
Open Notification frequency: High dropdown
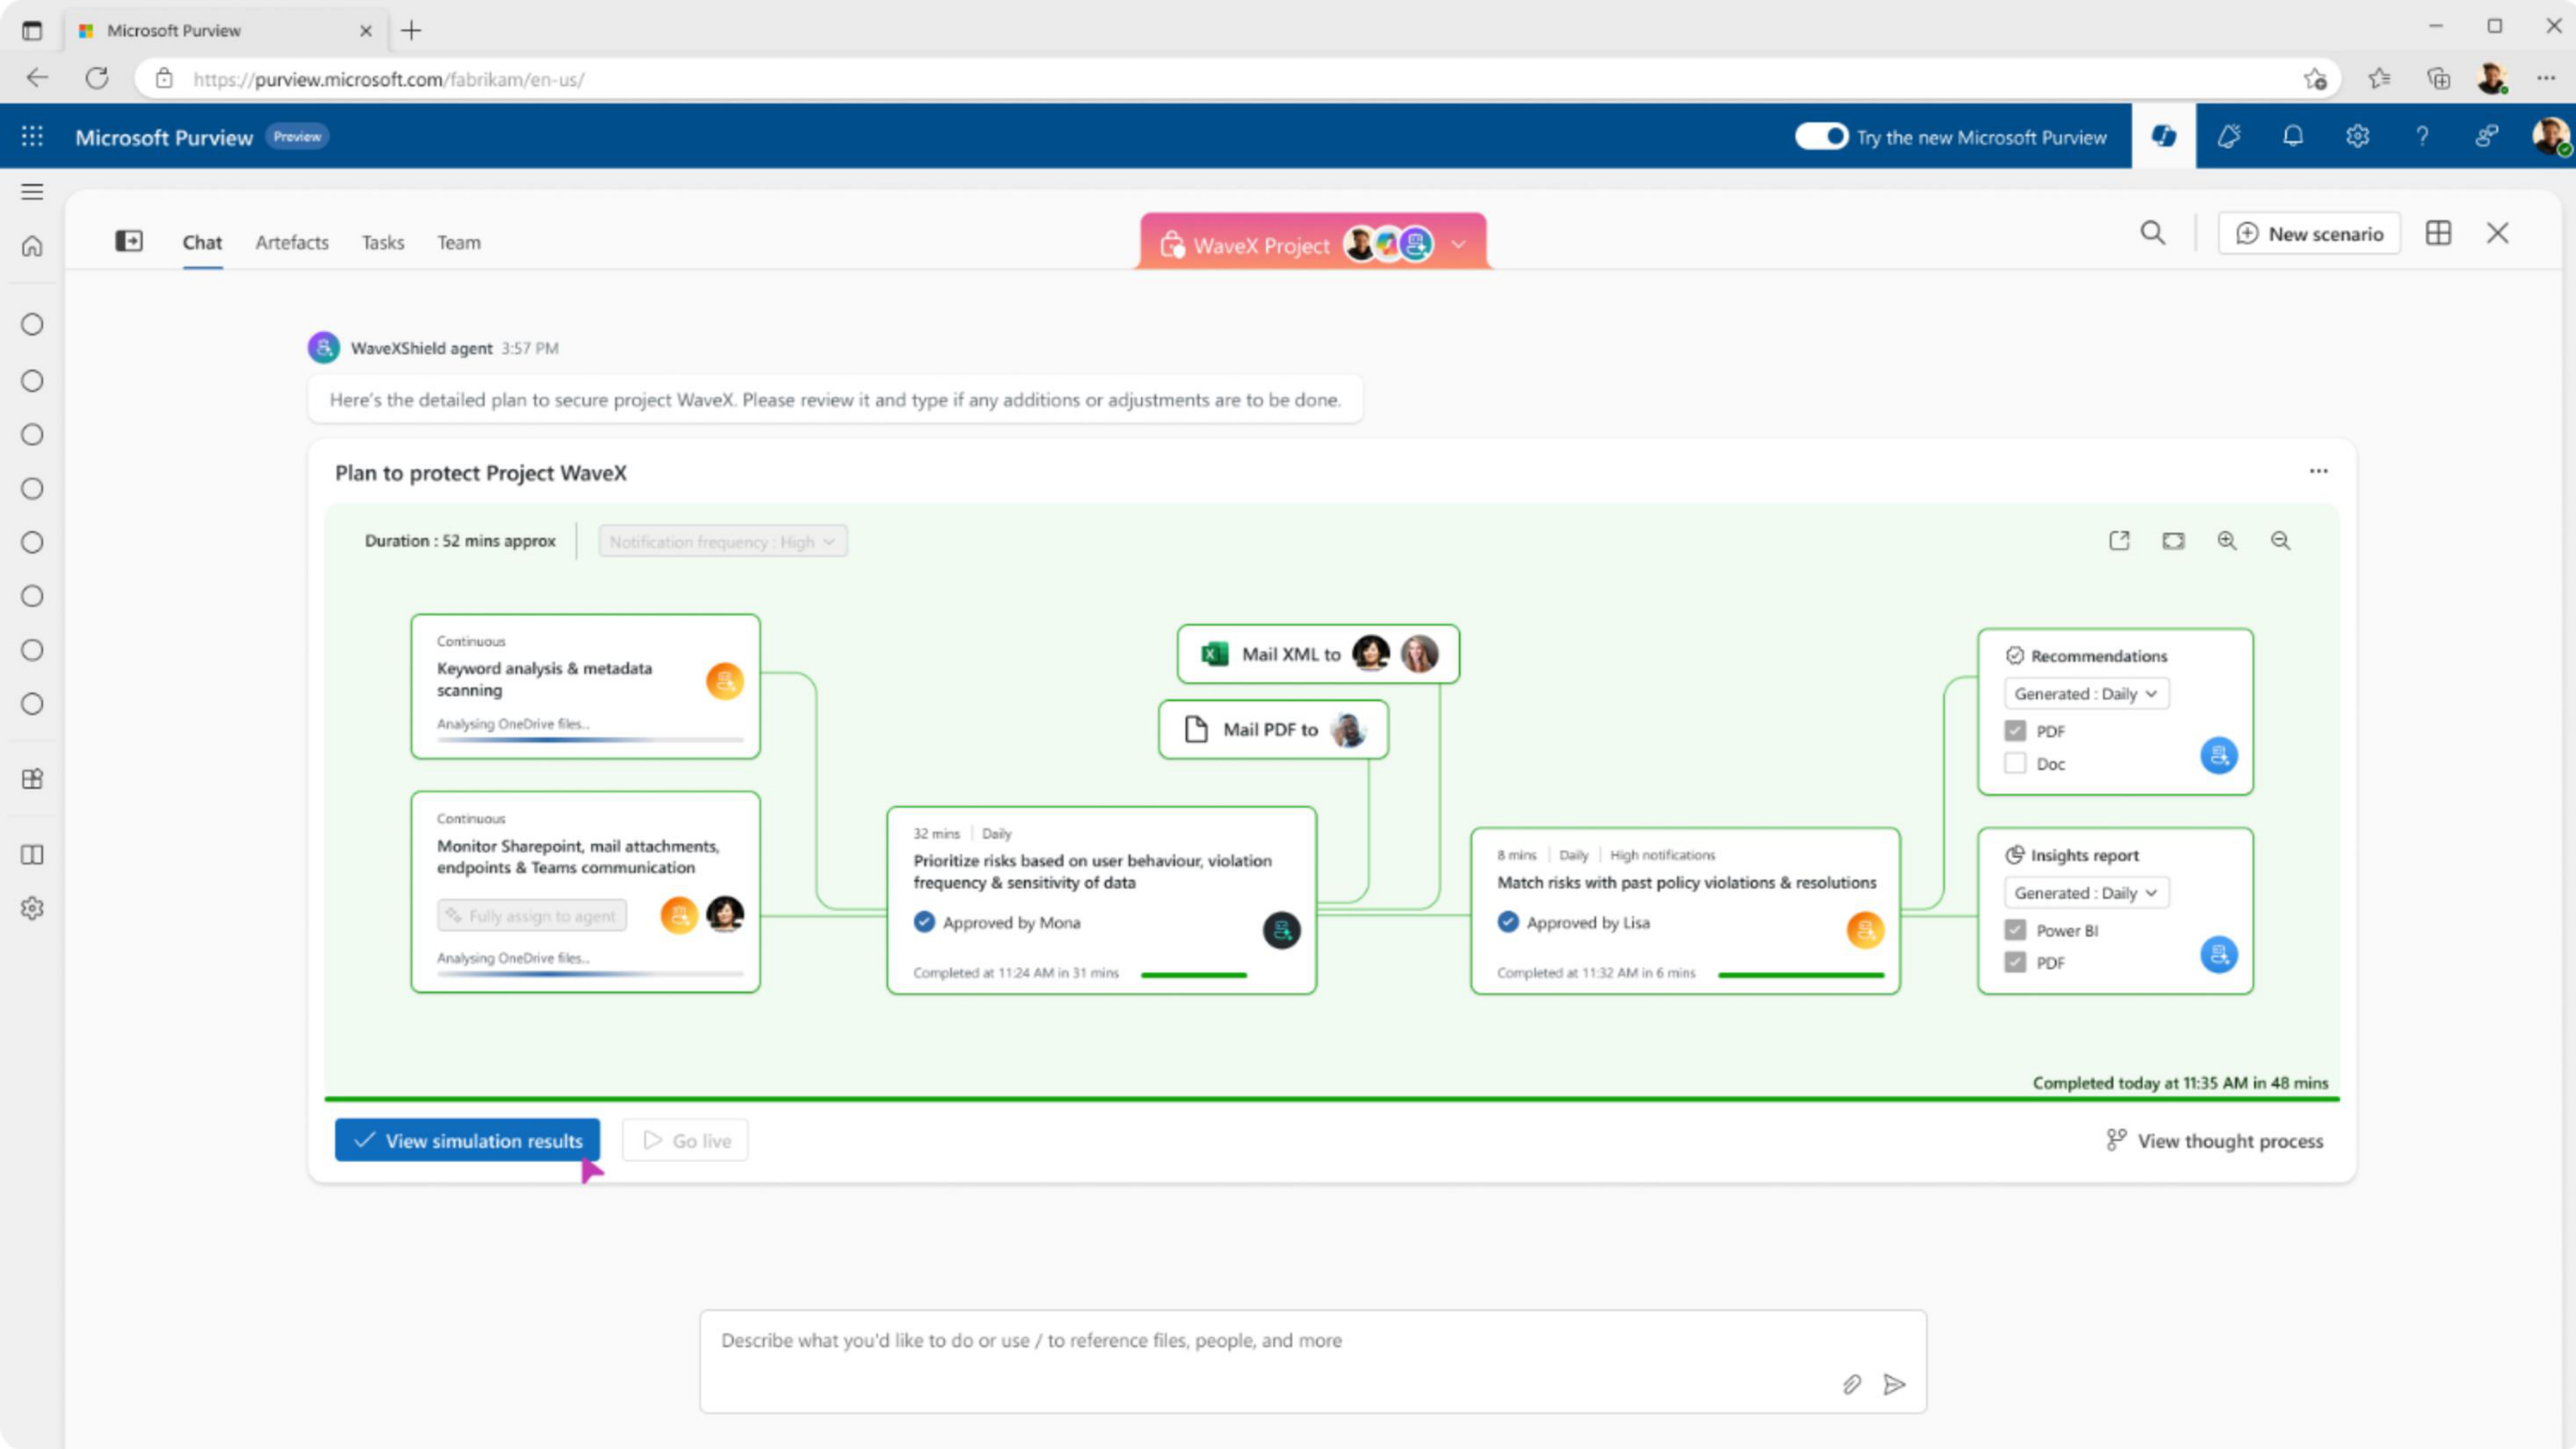coord(722,541)
